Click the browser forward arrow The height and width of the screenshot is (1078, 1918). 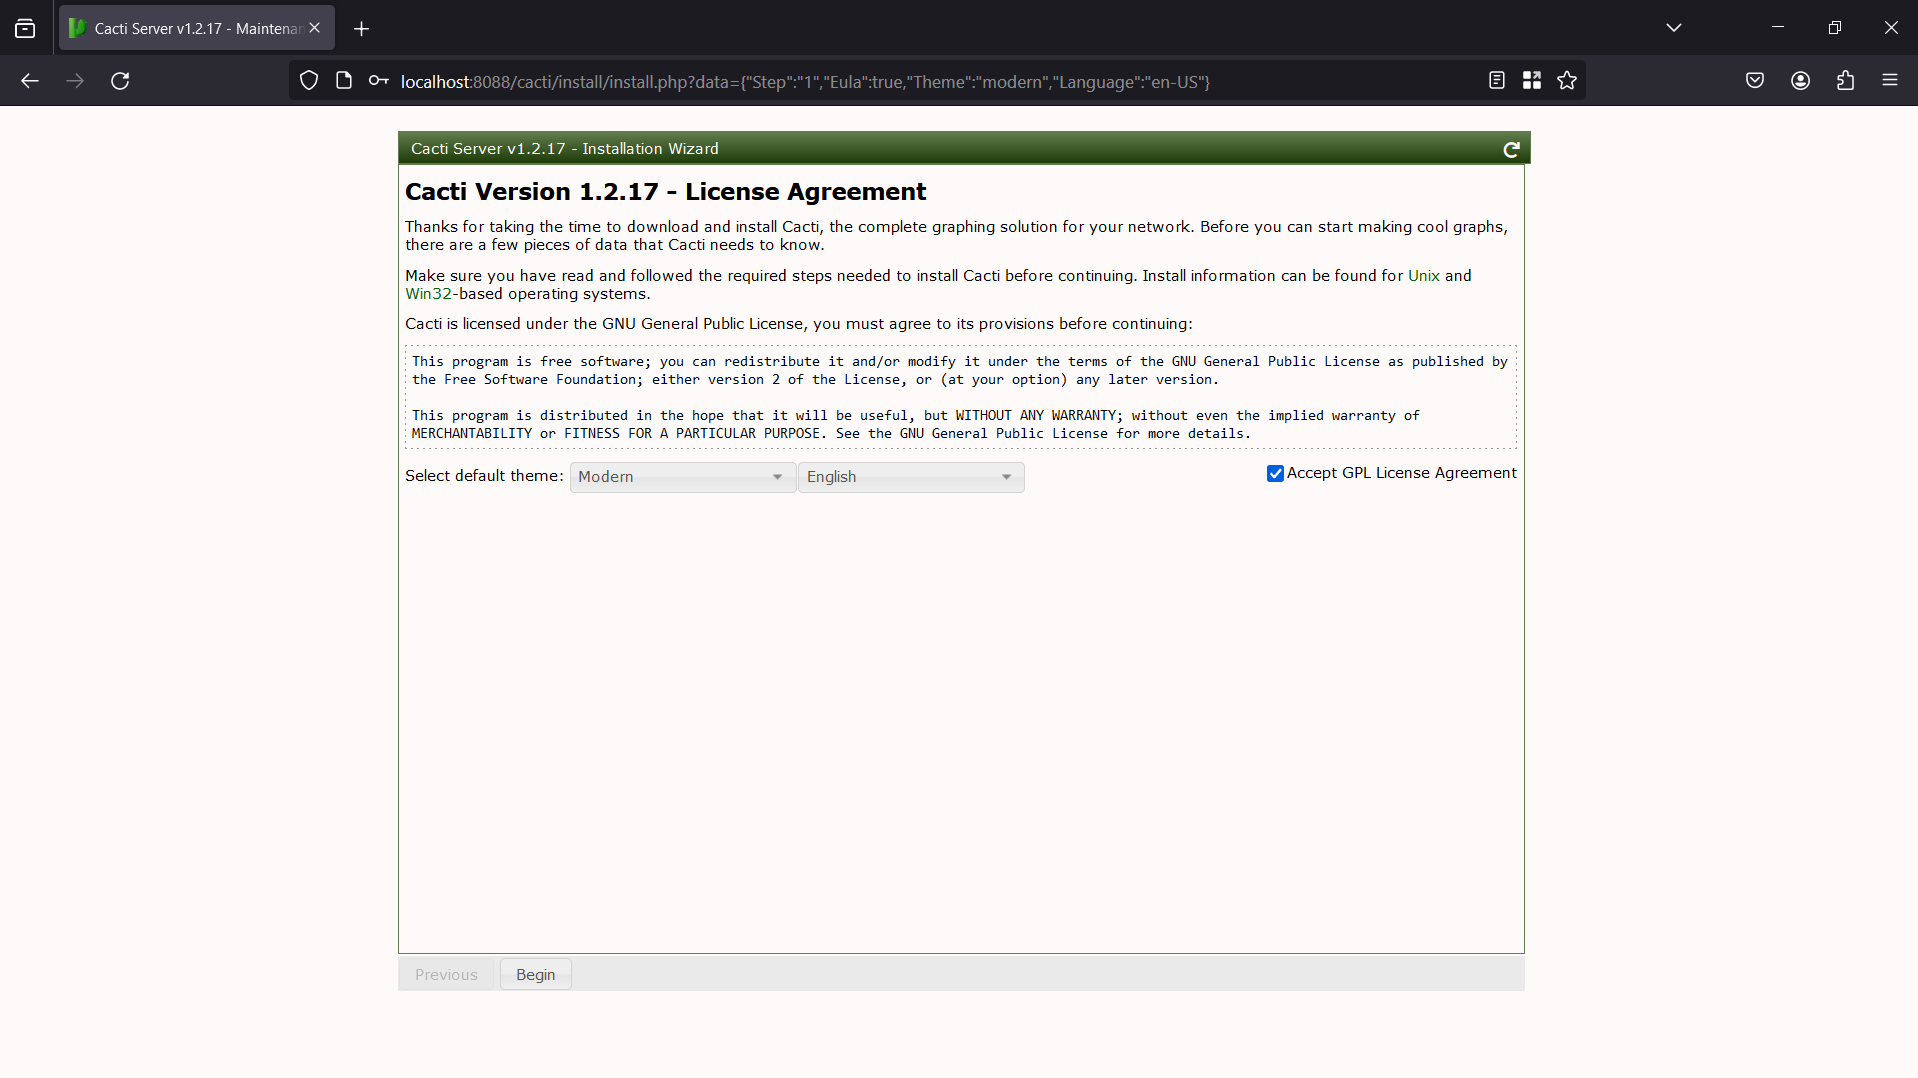pyautogui.click(x=75, y=81)
